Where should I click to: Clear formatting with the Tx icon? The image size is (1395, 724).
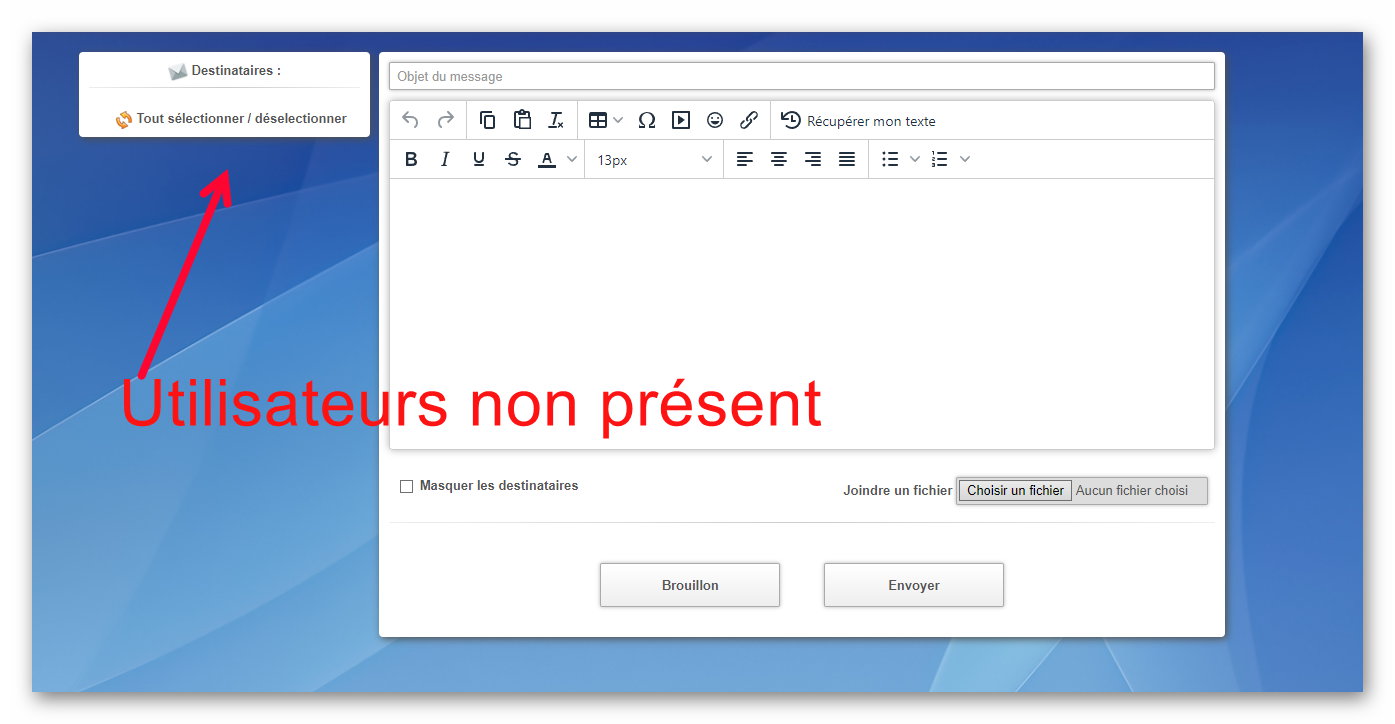pyautogui.click(x=556, y=120)
